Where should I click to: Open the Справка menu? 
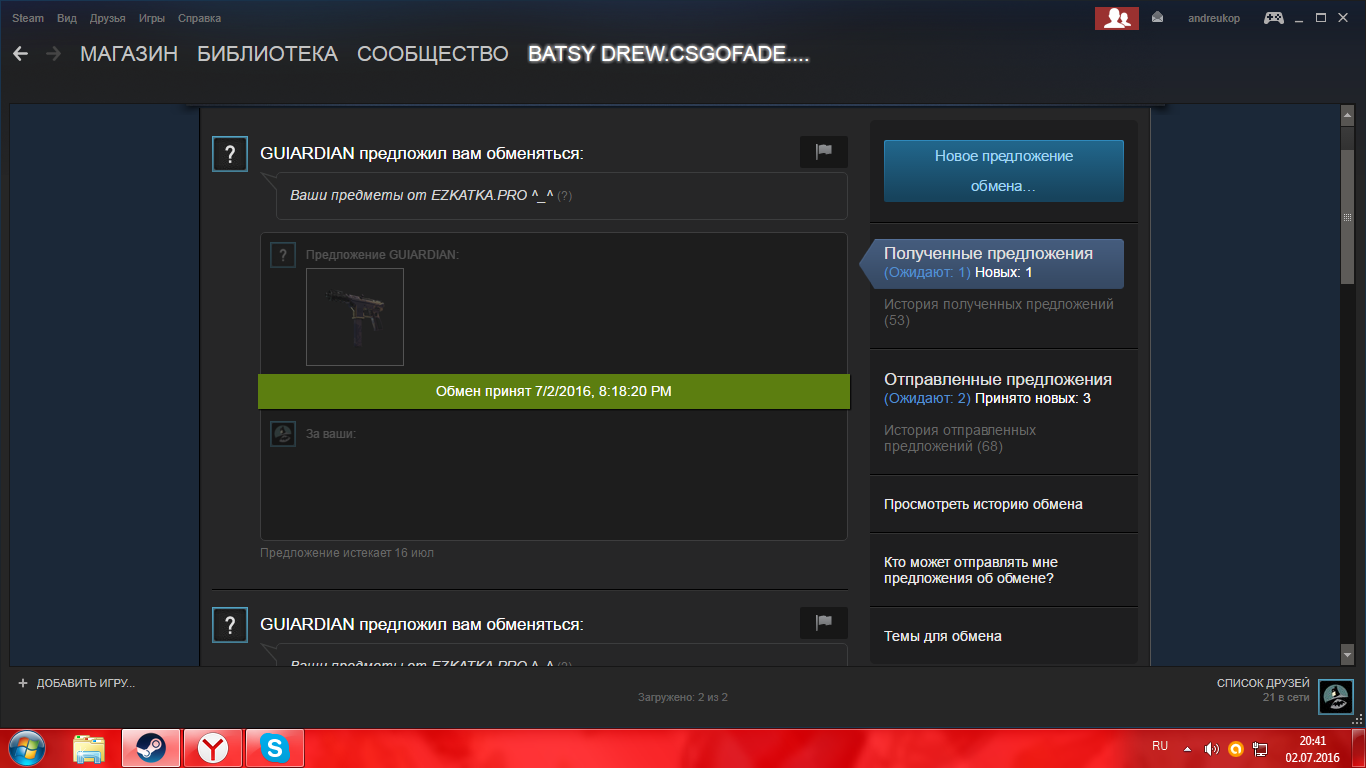click(199, 18)
